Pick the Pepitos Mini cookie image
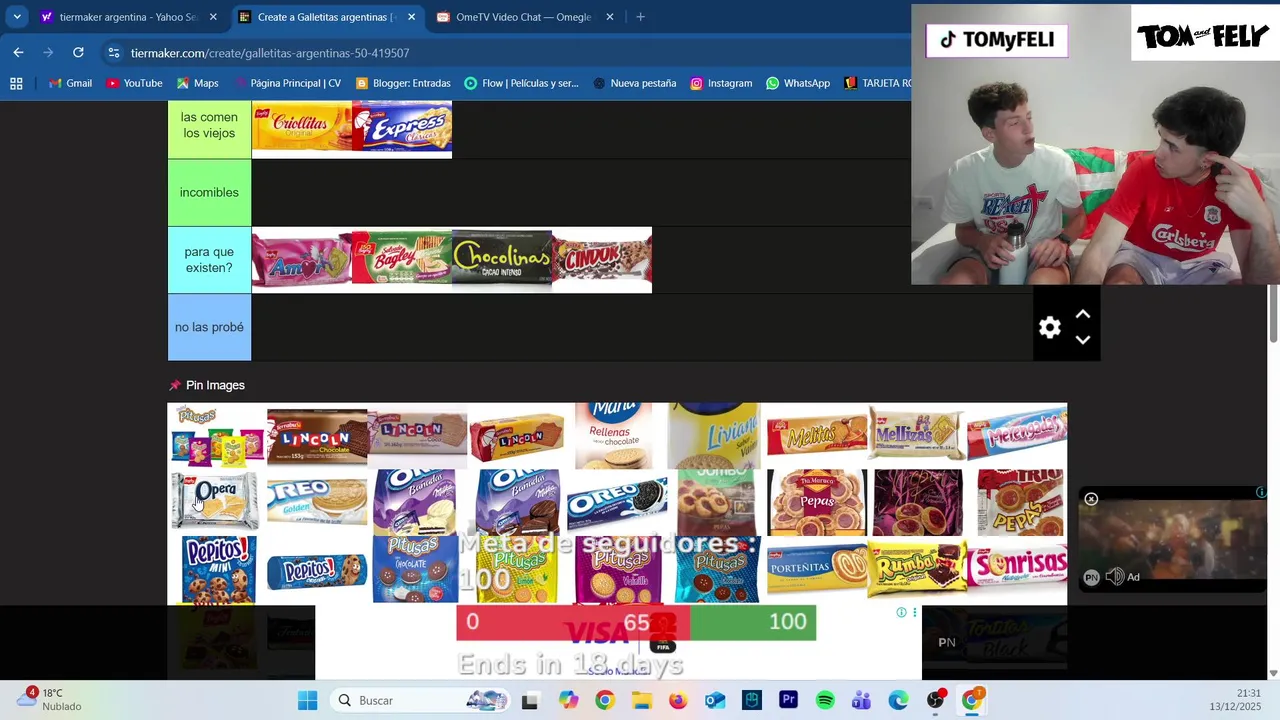1280x720 pixels. (217, 570)
